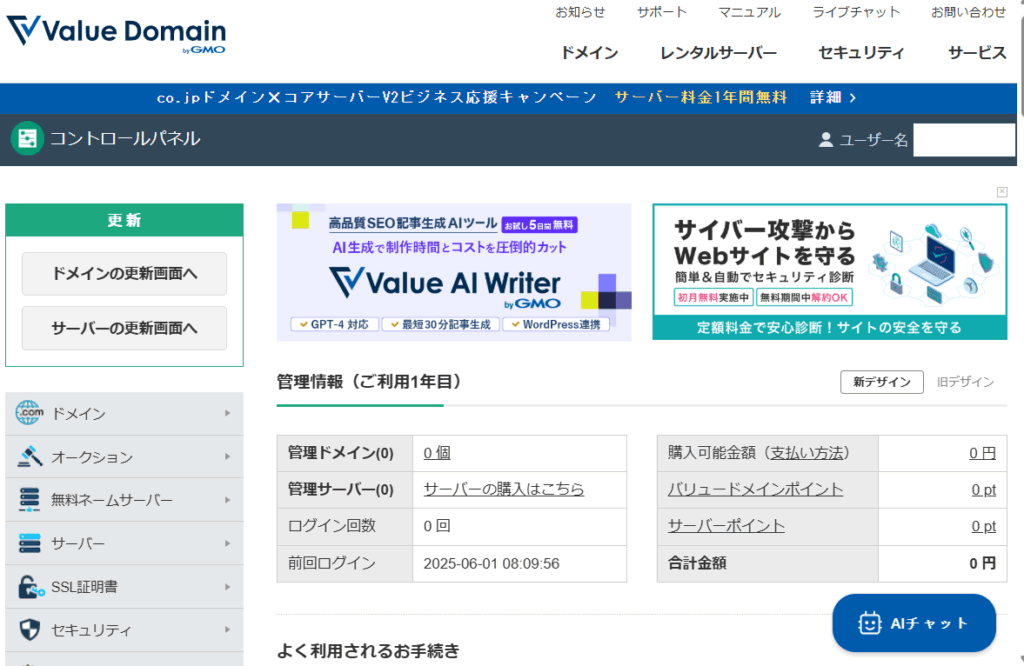Open バリュードメインポイント link
The height and width of the screenshot is (666, 1024).
[x=755, y=489]
